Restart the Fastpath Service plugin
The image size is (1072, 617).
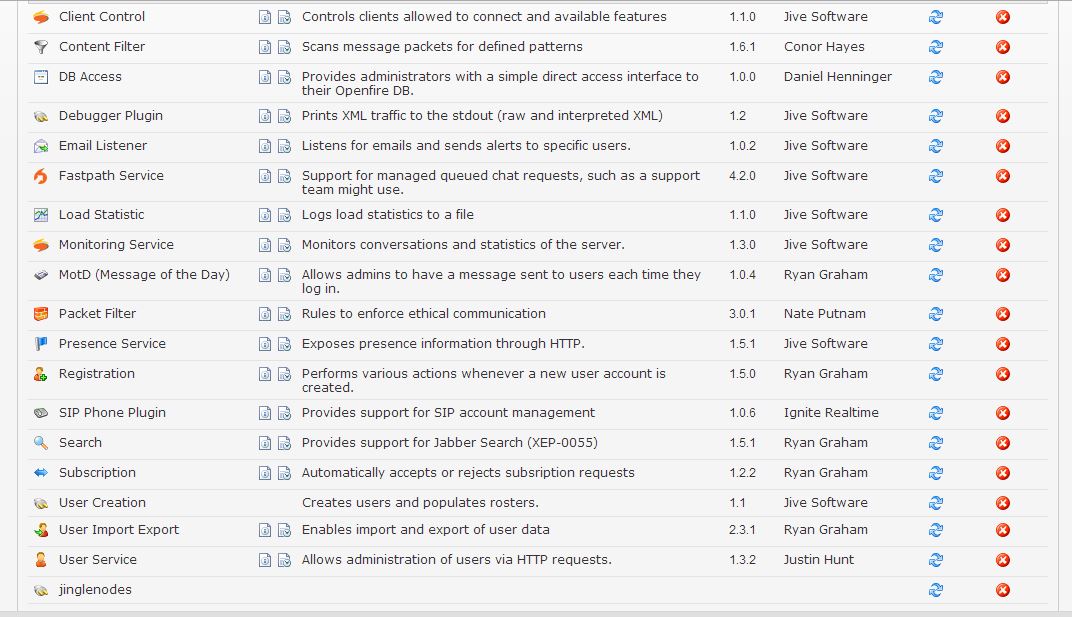pos(936,176)
